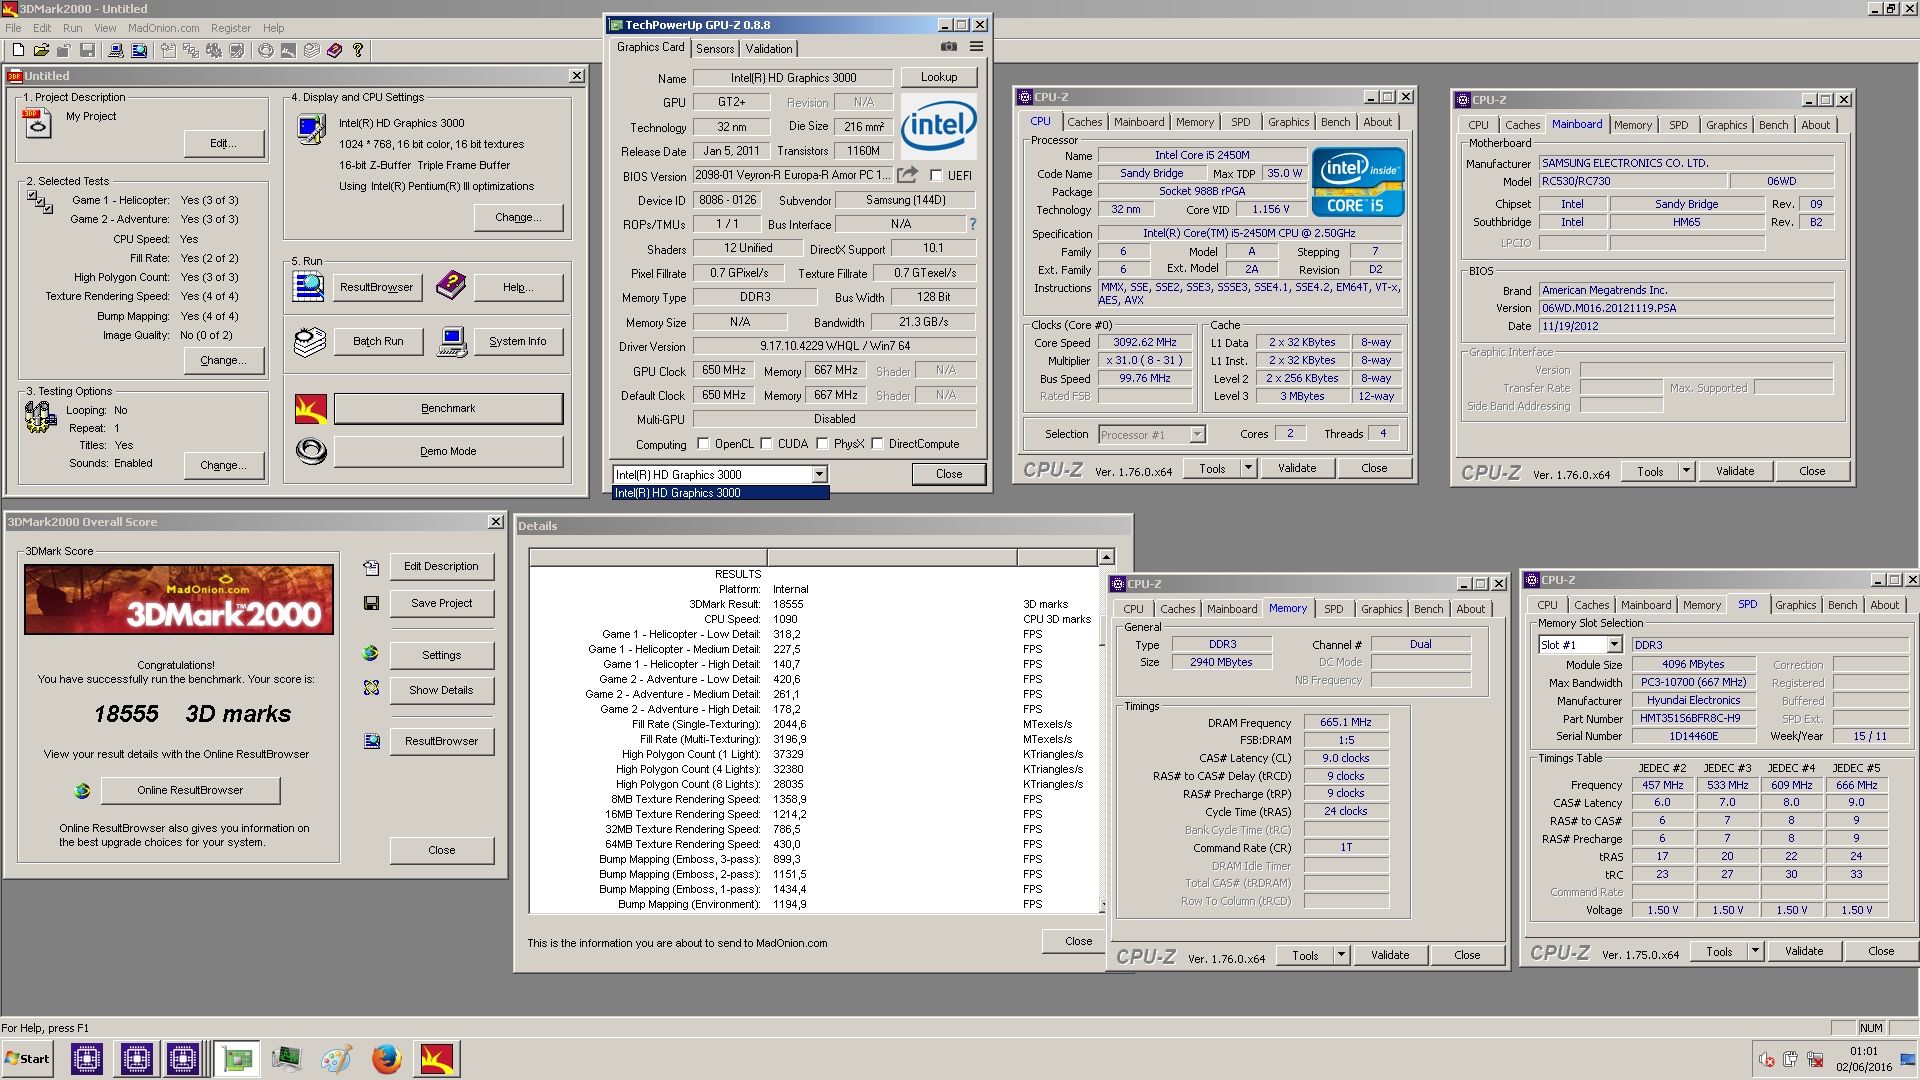Toggle the CUDA checkbox
The height and width of the screenshot is (1080, 1920).
[x=766, y=444]
